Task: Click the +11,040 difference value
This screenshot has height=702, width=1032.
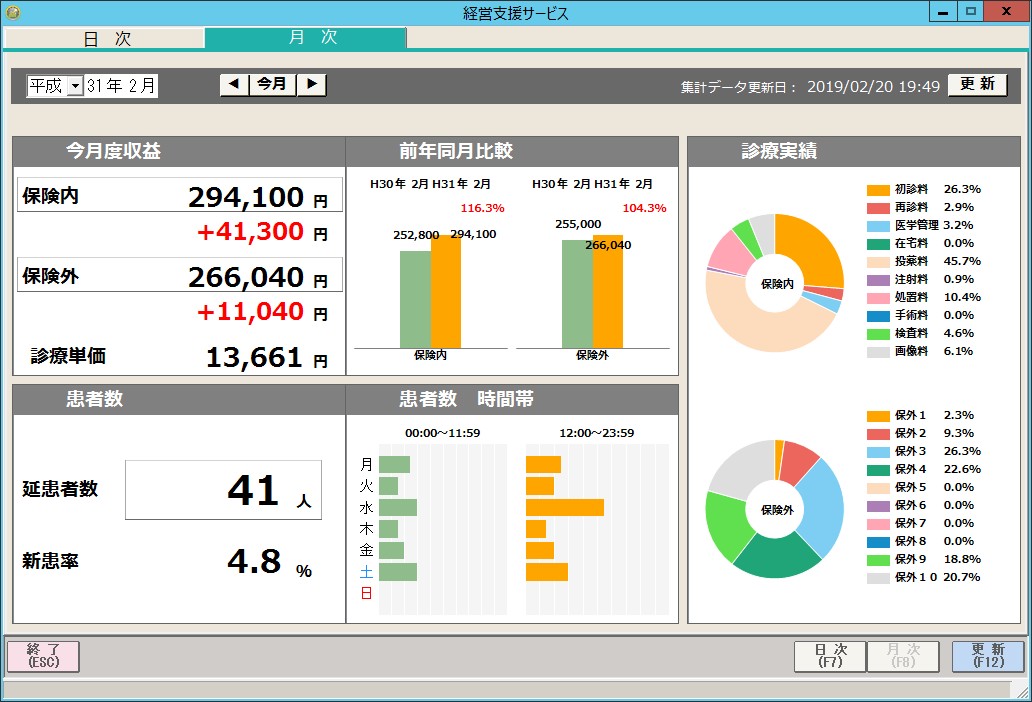Action: pyautogui.click(x=250, y=312)
